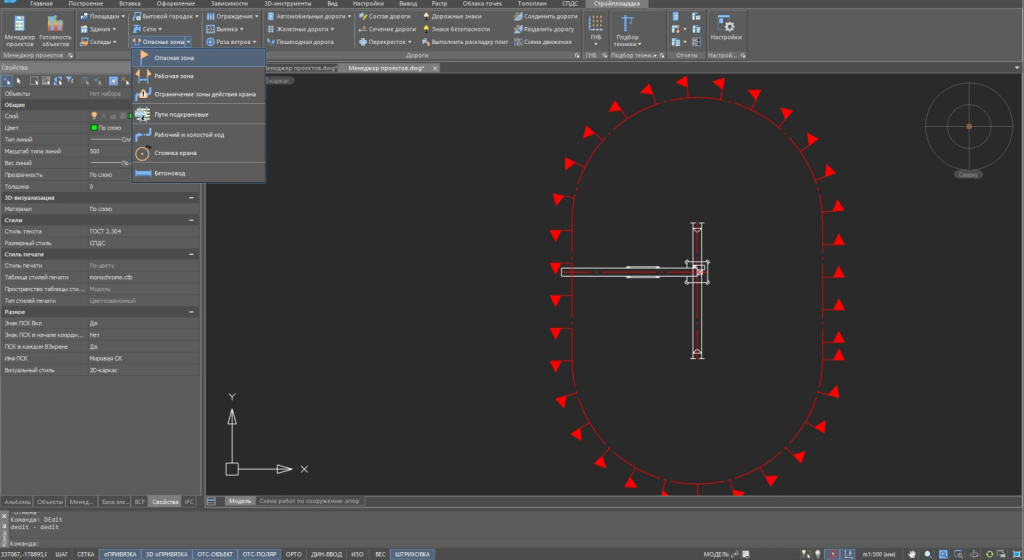Toggle СЕТКА grid display in status bar

[x=86, y=553]
